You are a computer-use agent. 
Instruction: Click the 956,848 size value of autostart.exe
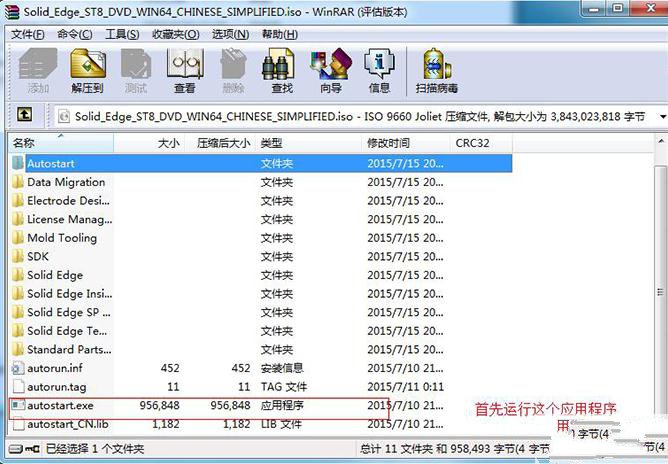click(x=159, y=405)
